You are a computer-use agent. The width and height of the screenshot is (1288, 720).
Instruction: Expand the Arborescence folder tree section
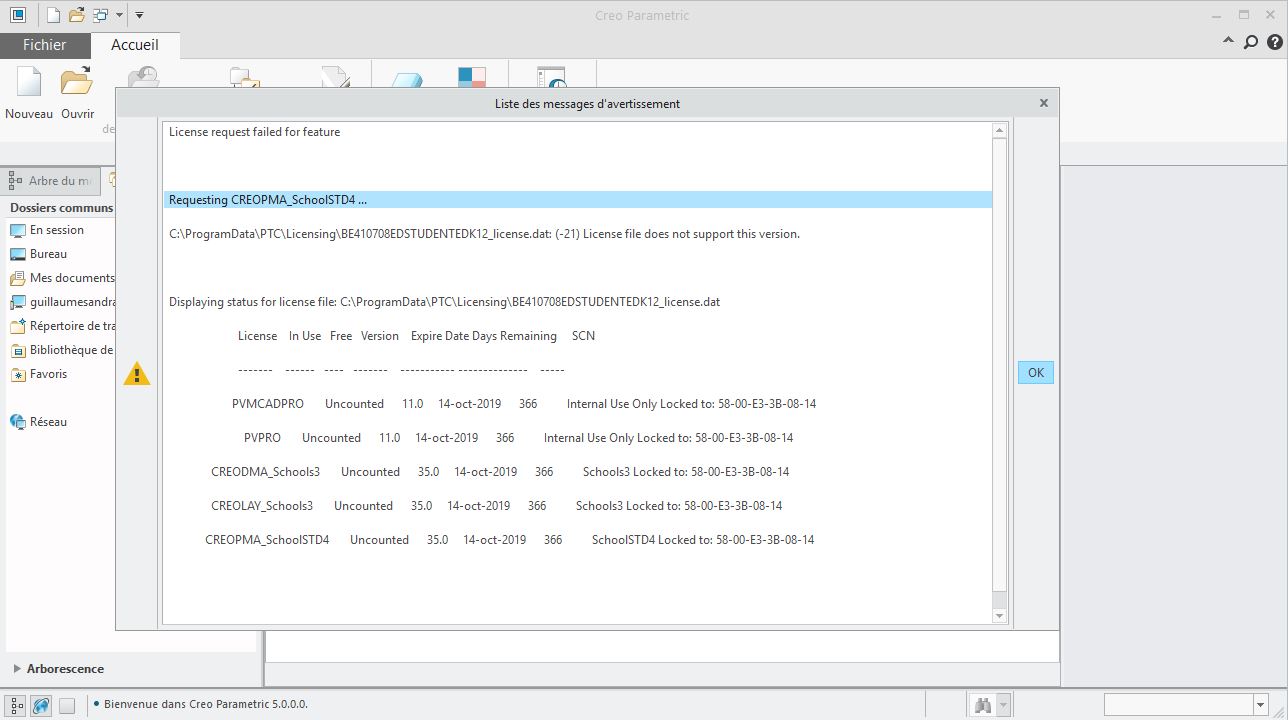click(x=17, y=669)
